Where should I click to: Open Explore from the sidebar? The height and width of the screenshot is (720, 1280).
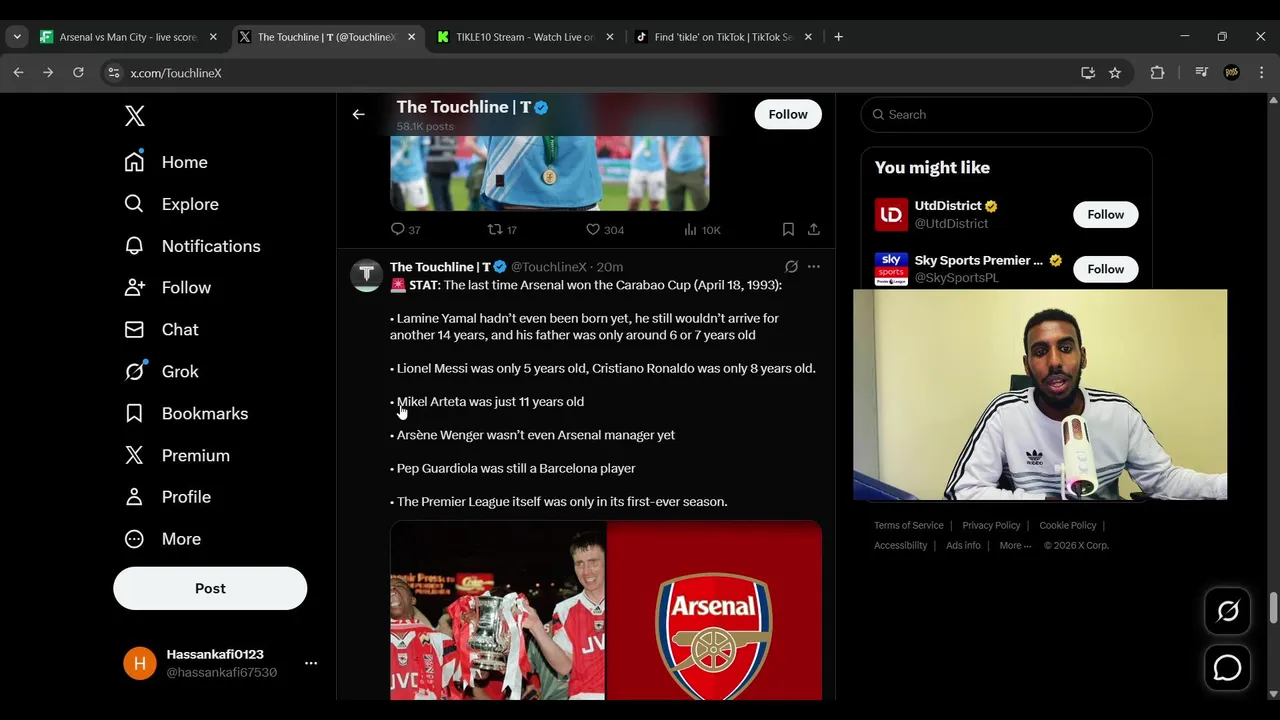pyautogui.click(x=171, y=204)
